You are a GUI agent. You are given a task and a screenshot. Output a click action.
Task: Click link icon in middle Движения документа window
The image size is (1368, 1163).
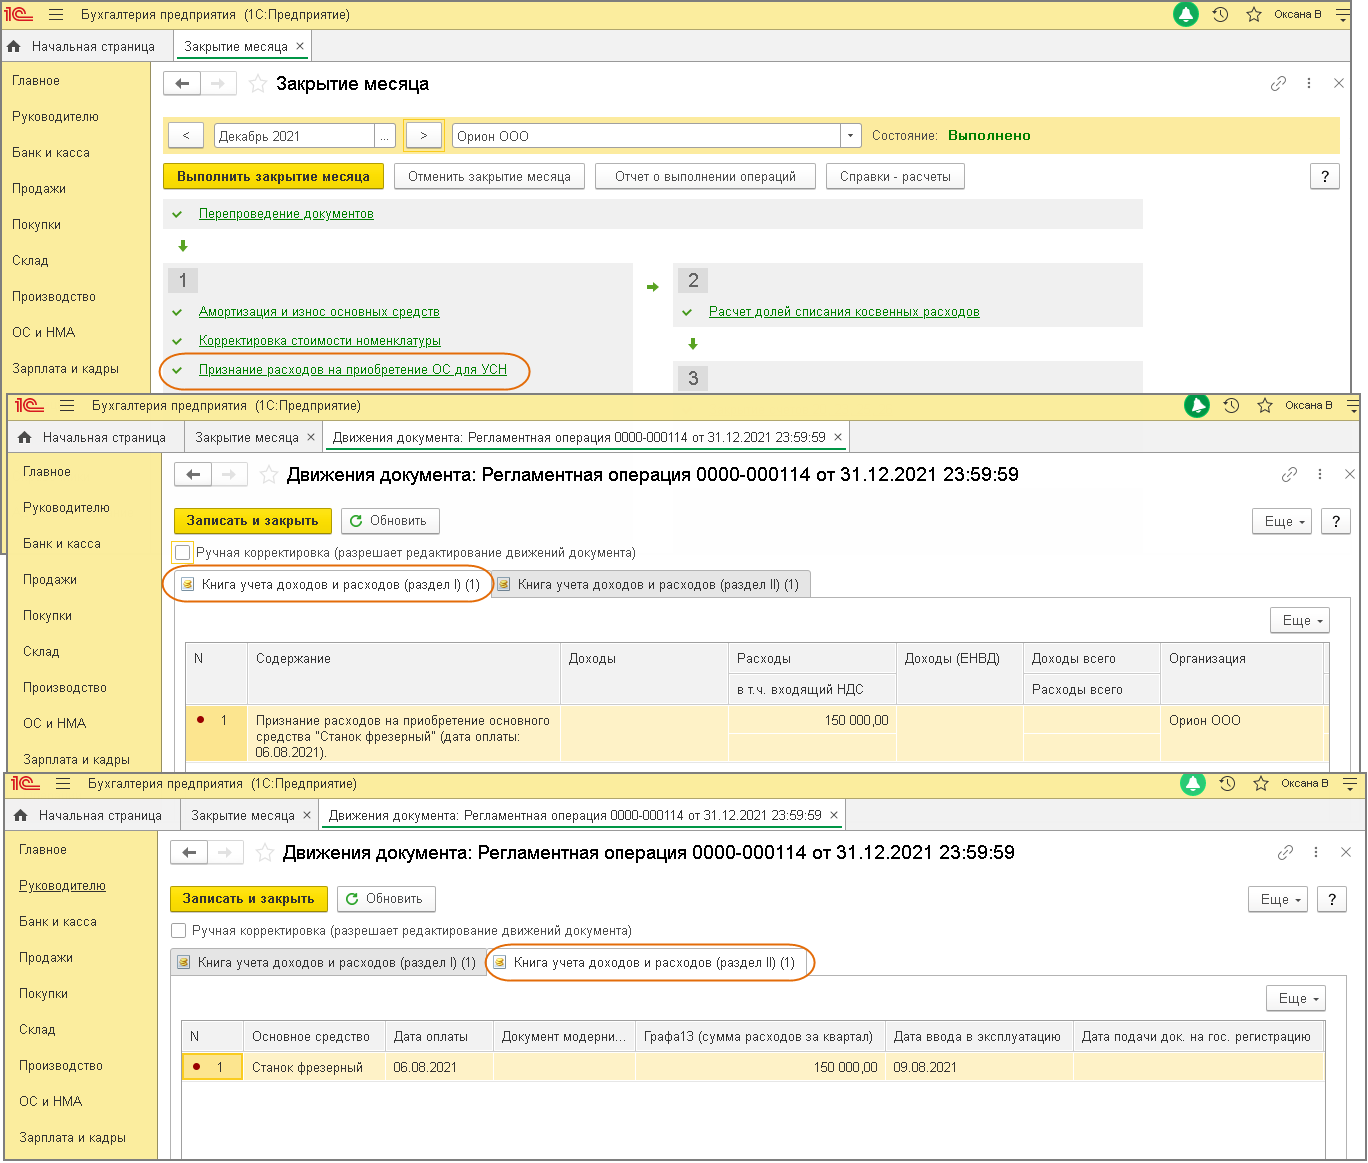coord(1289,475)
